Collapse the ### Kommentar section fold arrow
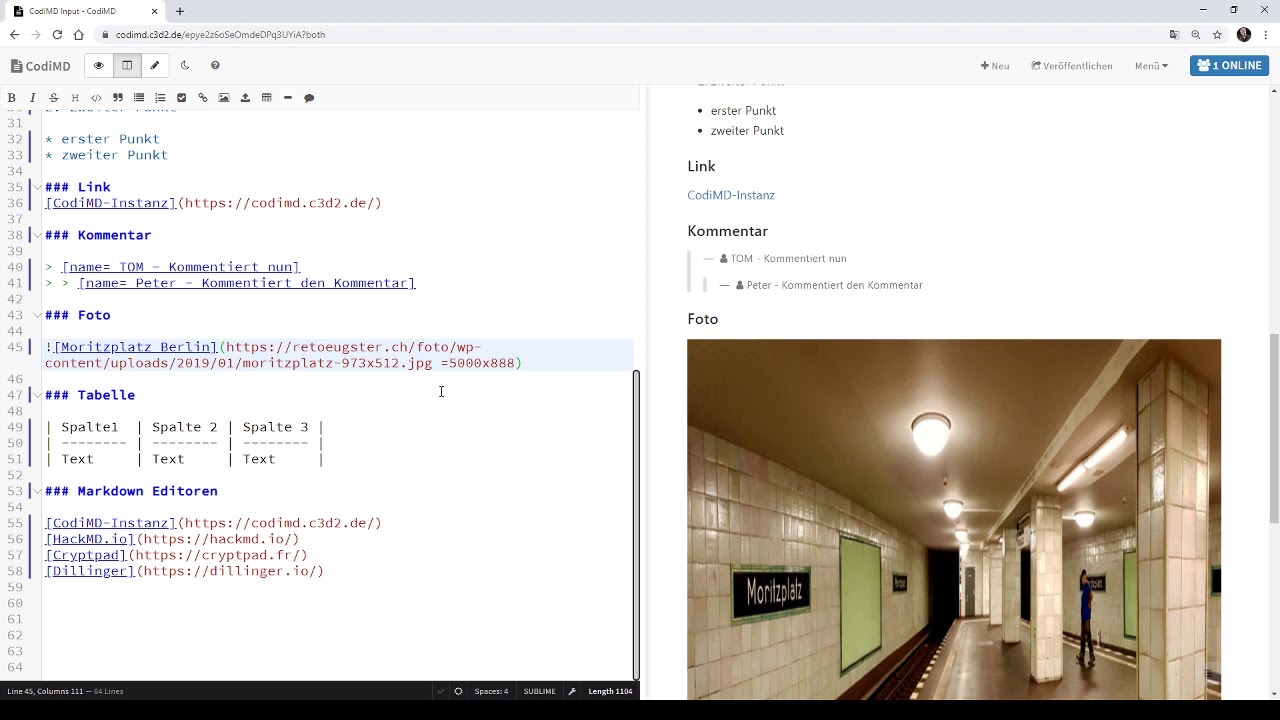Image resolution: width=1280 pixels, height=720 pixels. 37,235
